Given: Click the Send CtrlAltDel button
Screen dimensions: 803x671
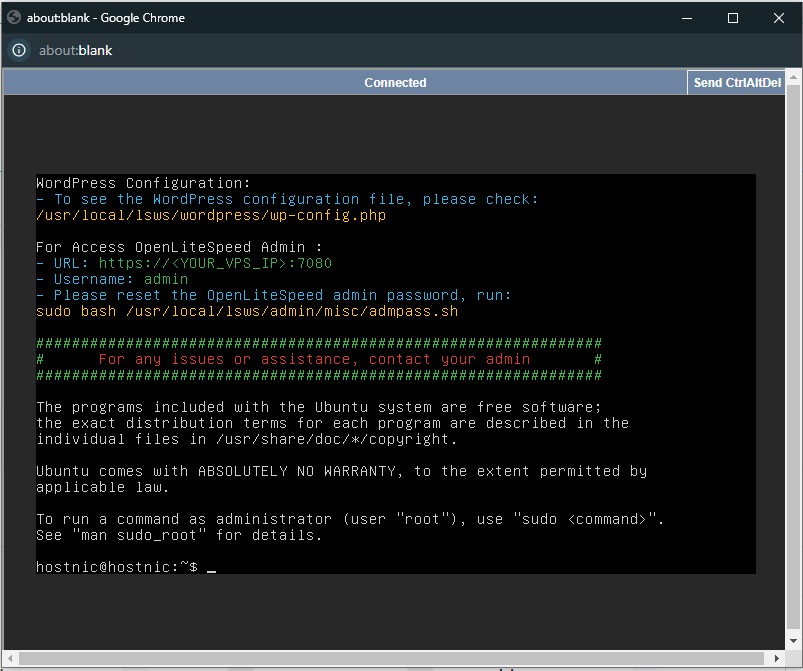Looking at the screenshot, I should click(737, 83).
